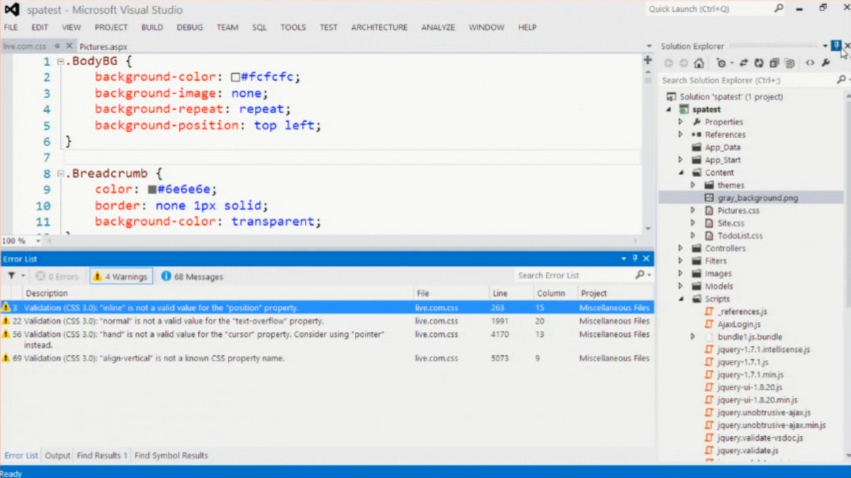Image resolution: width=851 pixels, height=478 pixels.
Task: Click the Error List search magnifier
Action: pyautogui.click(x=640, y=275)
